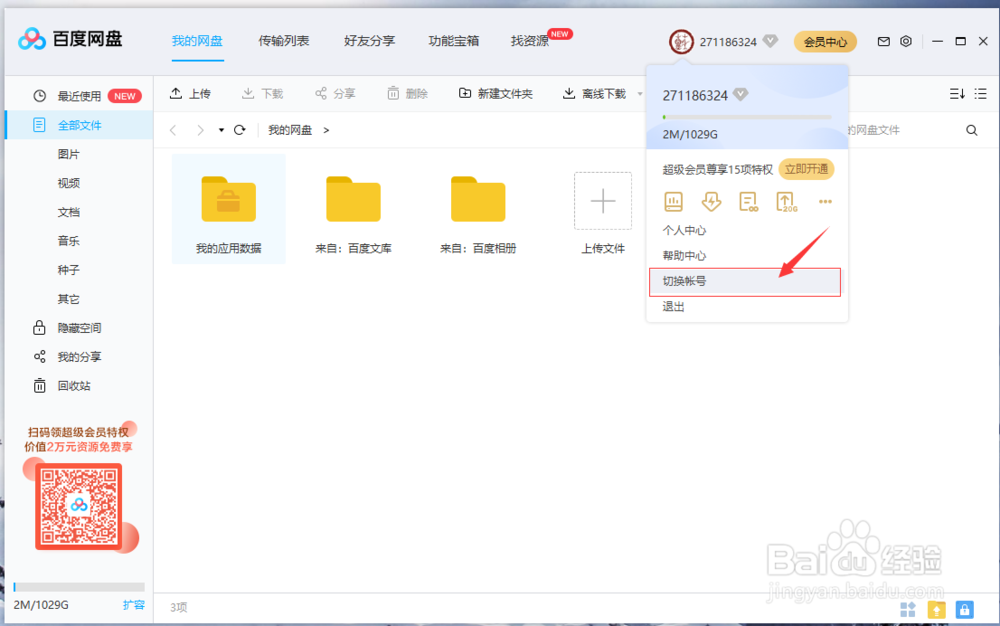Image resolution: width=1000 pixels, height=626 pixels.
Task: Click the refresh icon in navigation bar
Action: [x=239, y=129]
